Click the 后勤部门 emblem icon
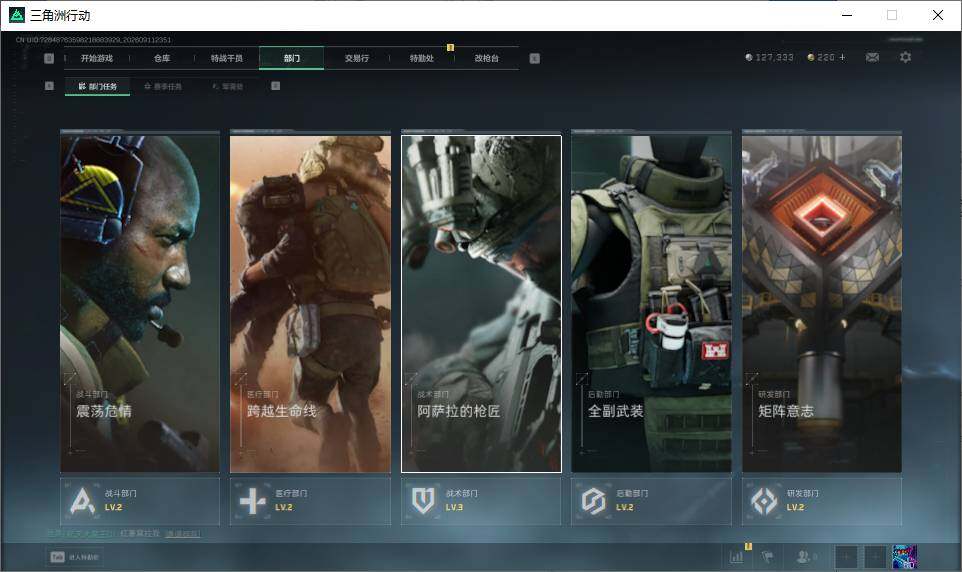Image resolution: width=962 pixels, height=572 pixels. (x=593, y=501)
